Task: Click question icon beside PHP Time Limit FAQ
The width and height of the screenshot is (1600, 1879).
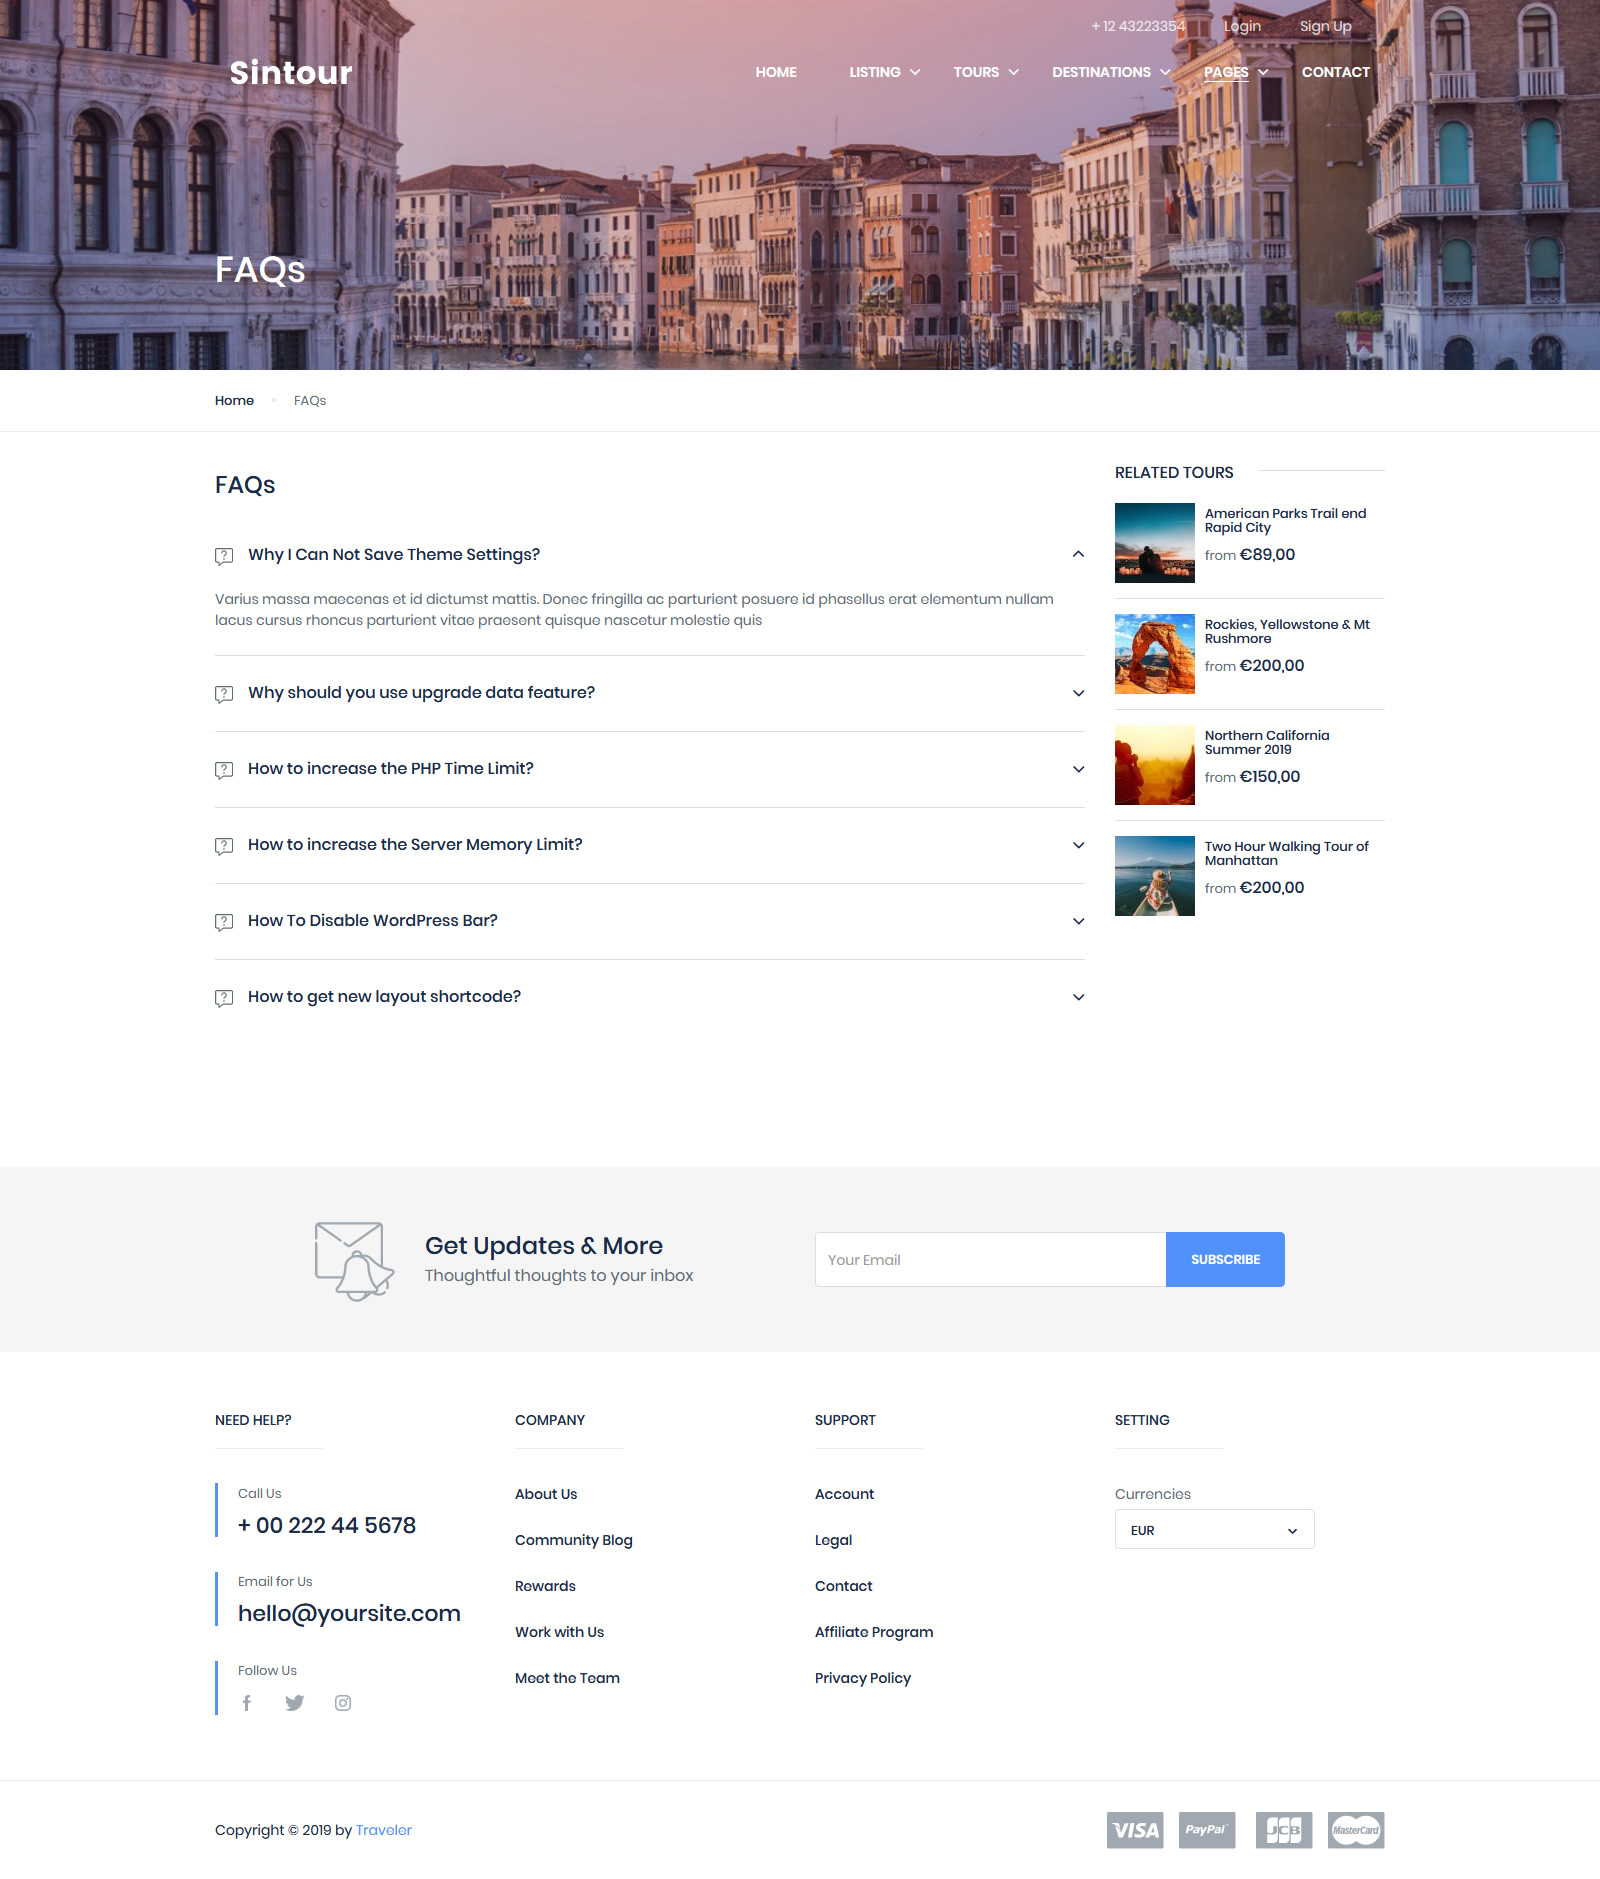Action: point(224,770)
